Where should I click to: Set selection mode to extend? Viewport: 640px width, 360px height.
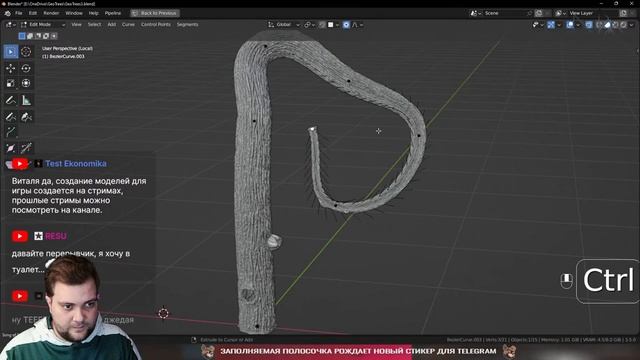[30, 36]
